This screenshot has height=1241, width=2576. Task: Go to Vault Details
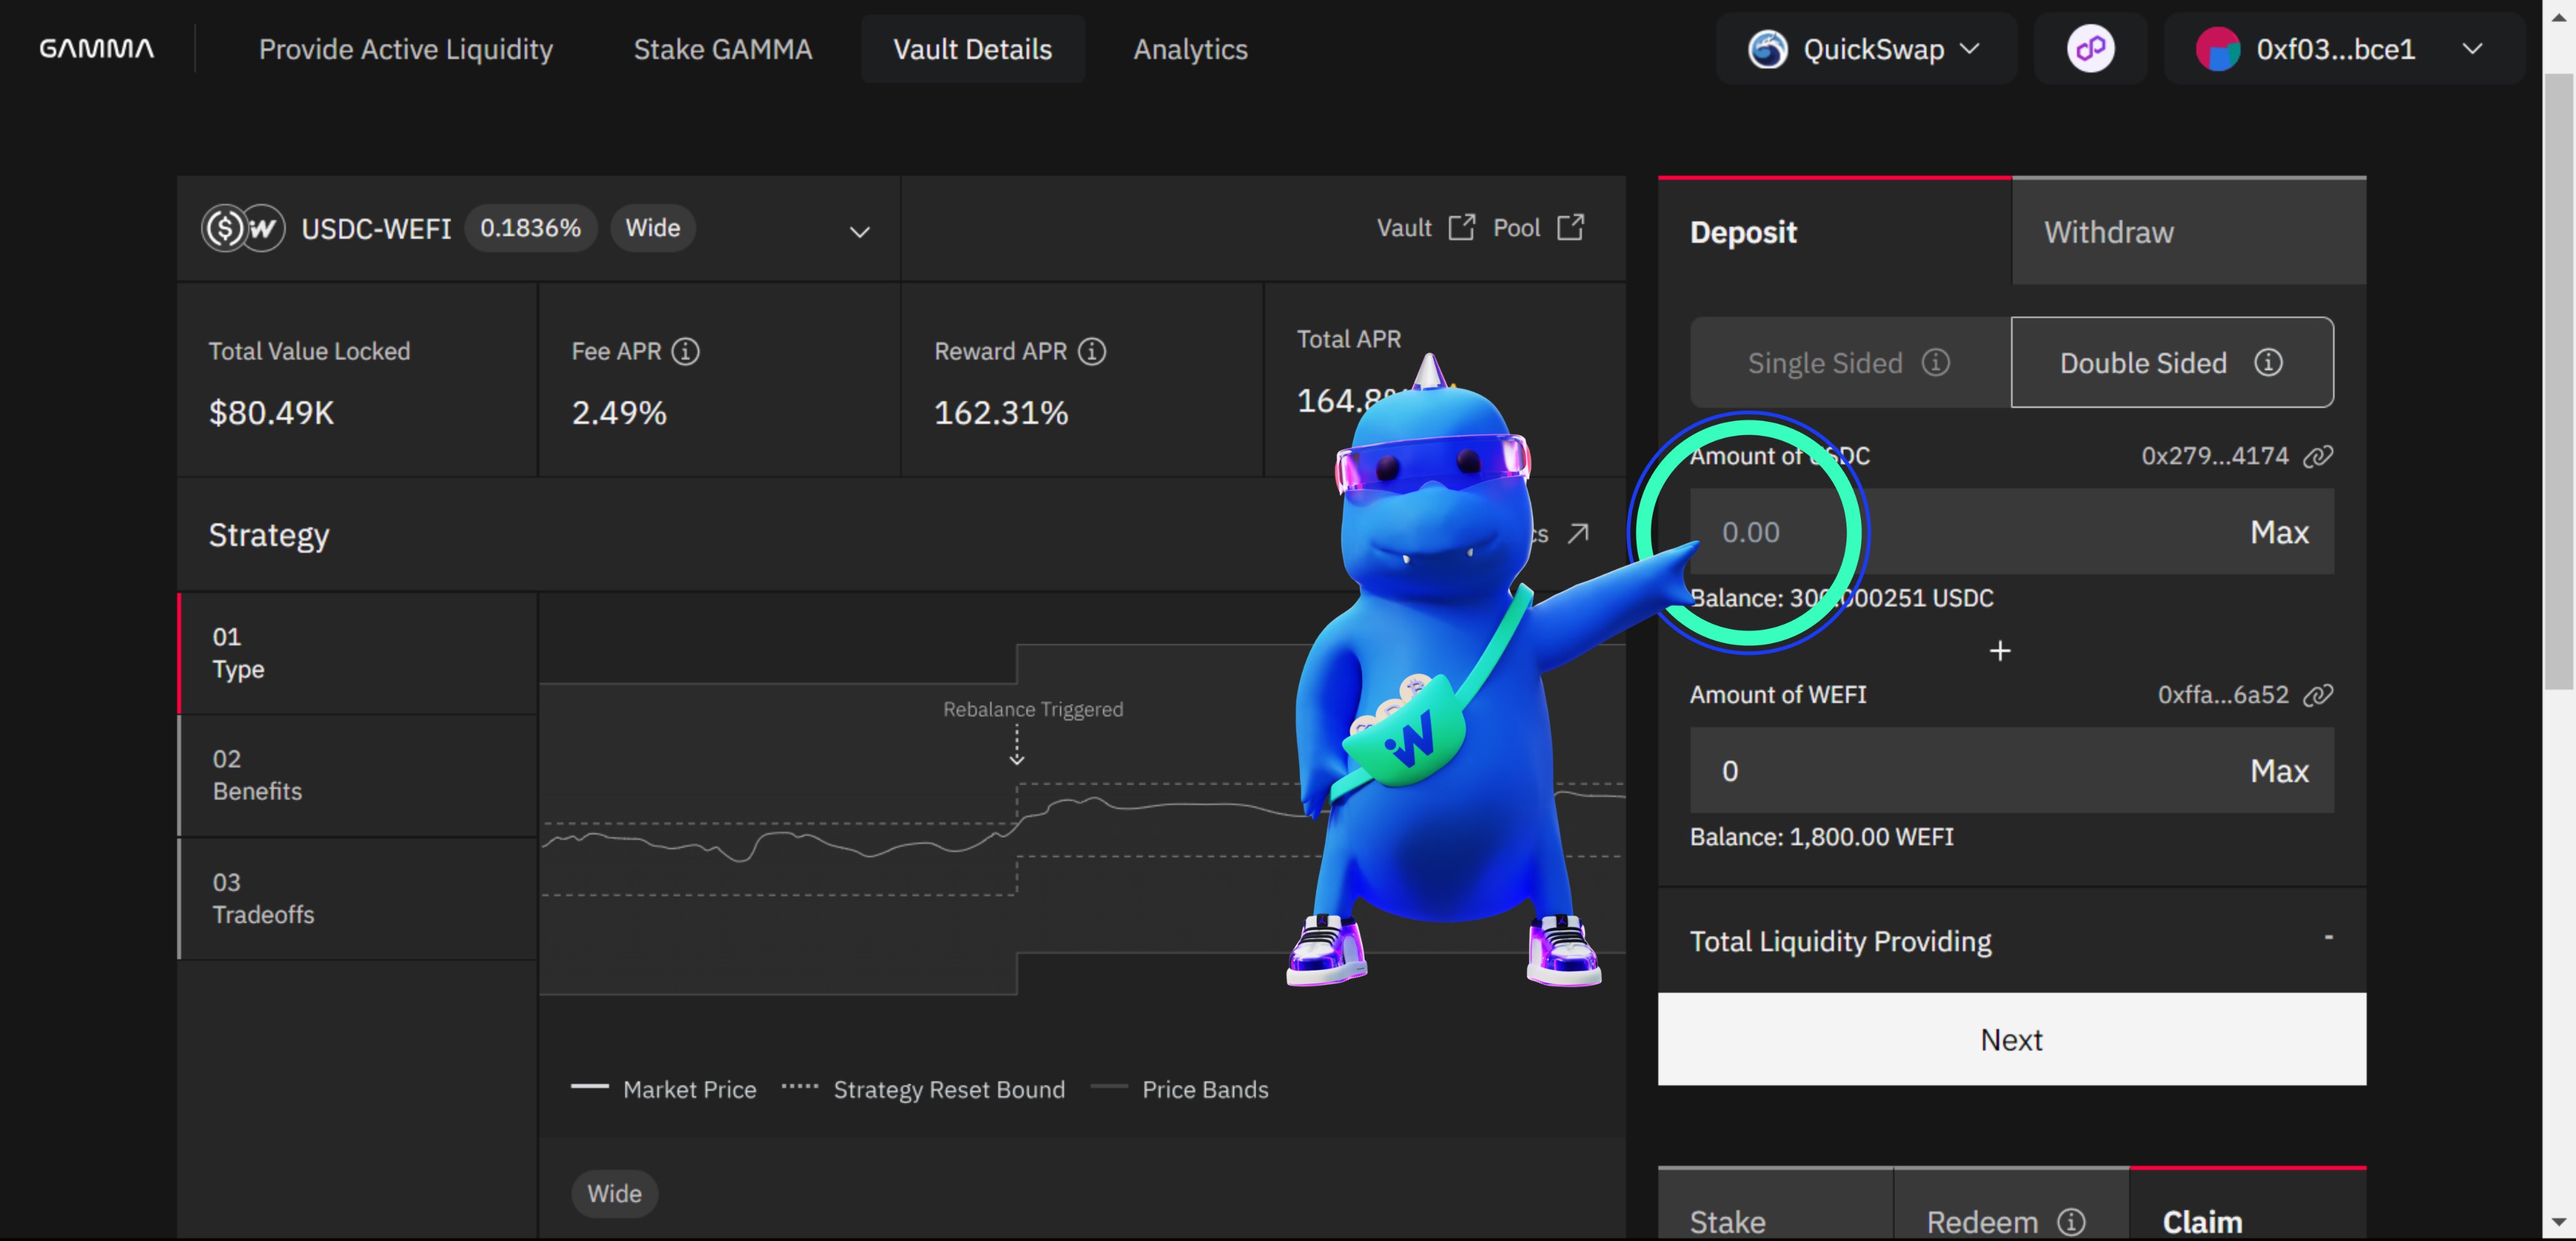[x=972, y=49]
